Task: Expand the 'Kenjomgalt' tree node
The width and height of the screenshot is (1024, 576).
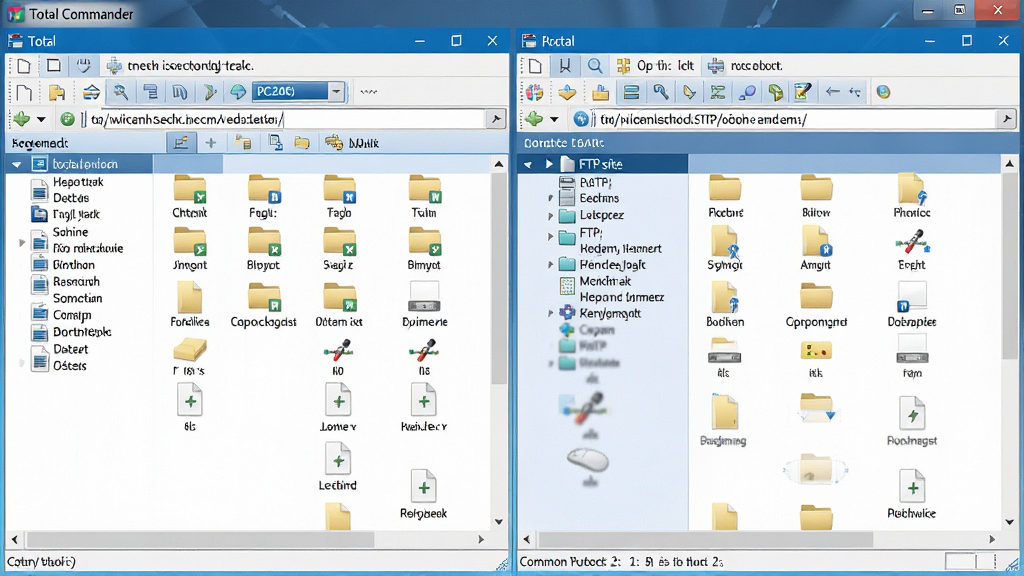Action: point(551,313)
